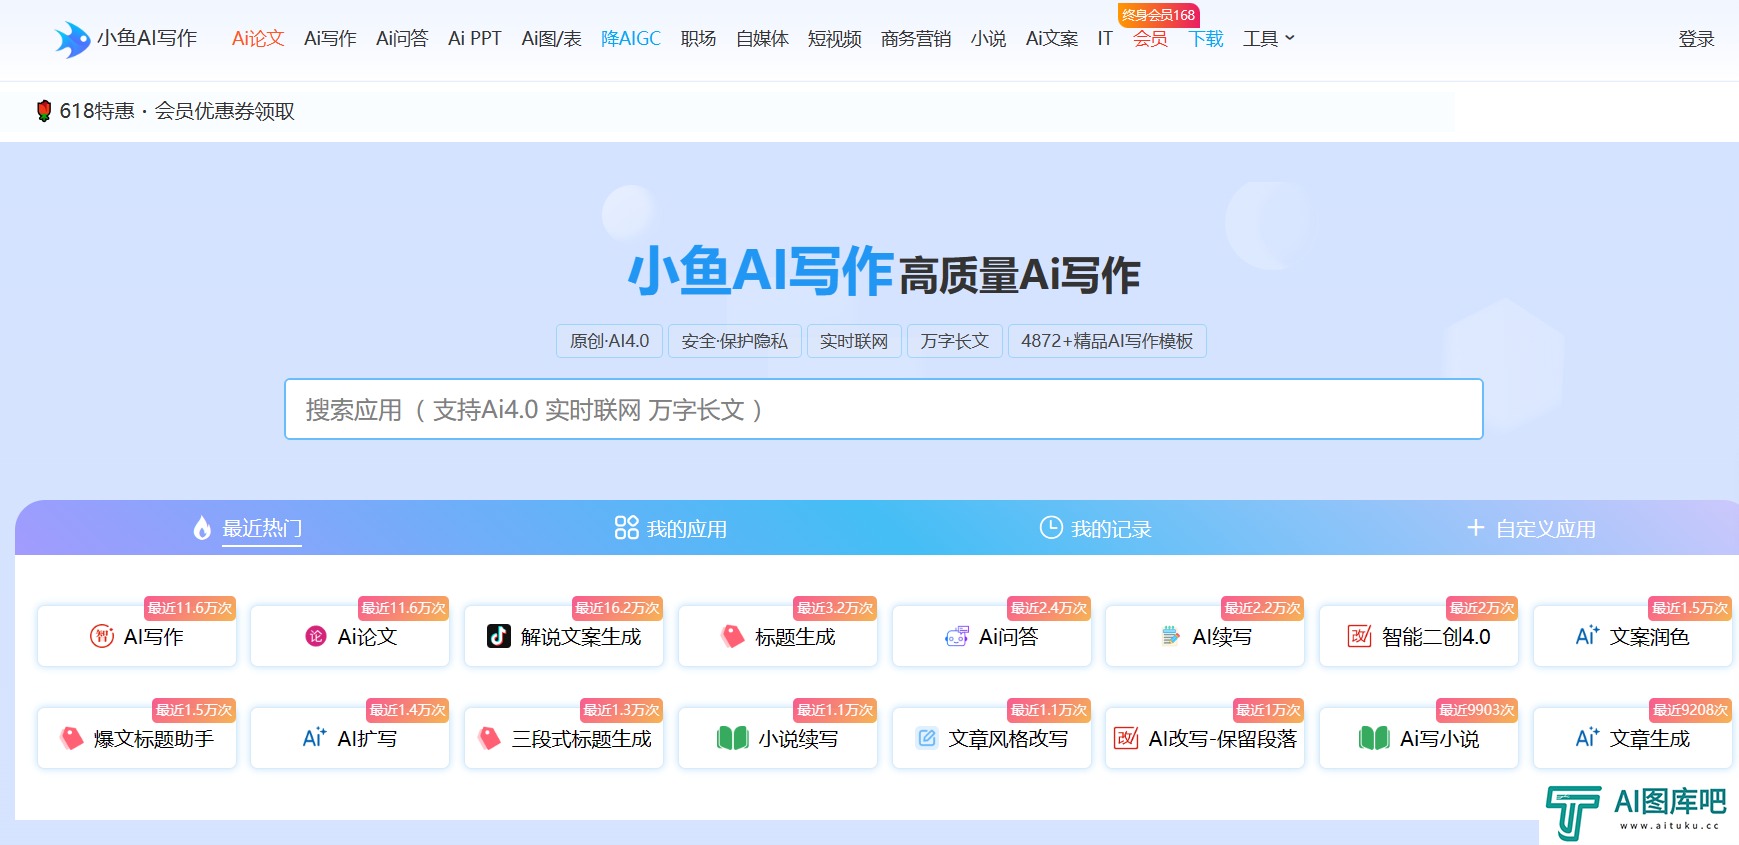Click the Ai sparkle icon of AI扩写
Viewport: 1739px width, 845px height.
tap(315, 737)
